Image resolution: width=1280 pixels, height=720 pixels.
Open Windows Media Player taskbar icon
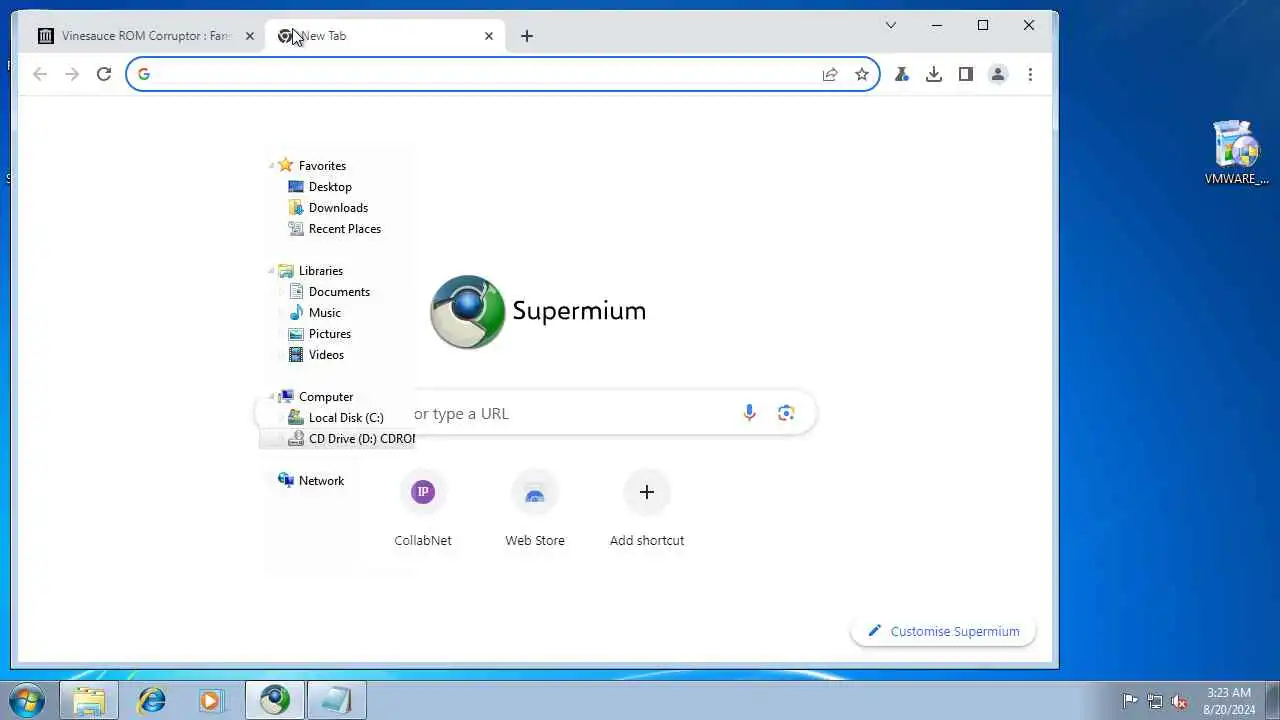(211, 700)
